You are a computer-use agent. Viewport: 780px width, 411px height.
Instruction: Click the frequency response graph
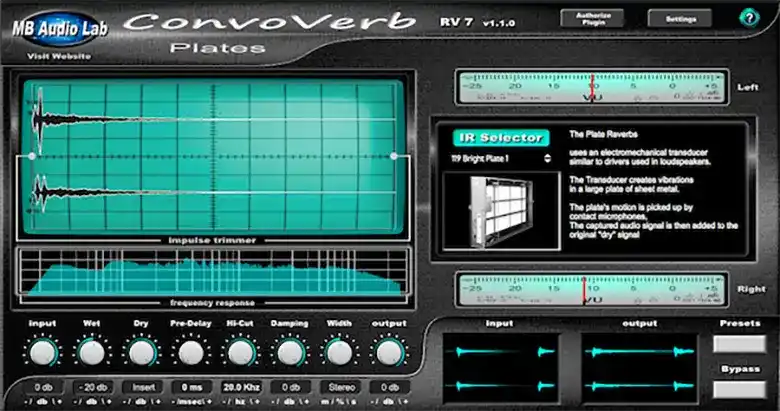point(213,274)
